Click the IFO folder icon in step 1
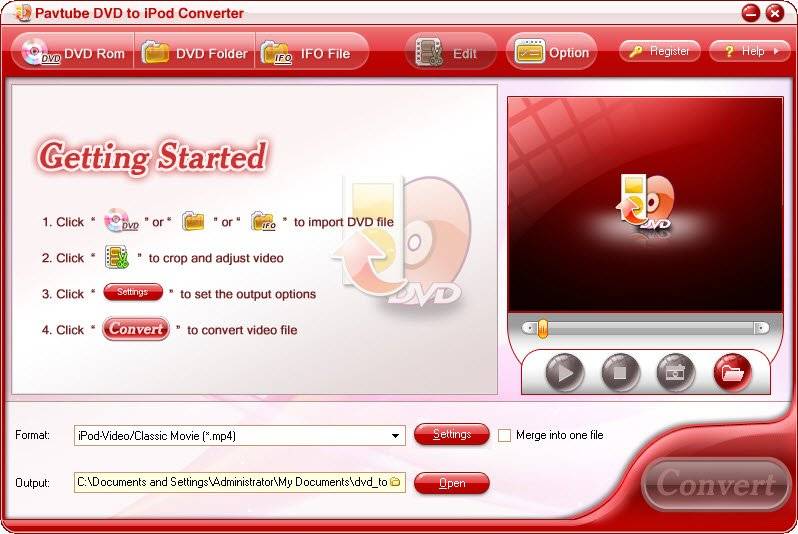 (264, 221)
